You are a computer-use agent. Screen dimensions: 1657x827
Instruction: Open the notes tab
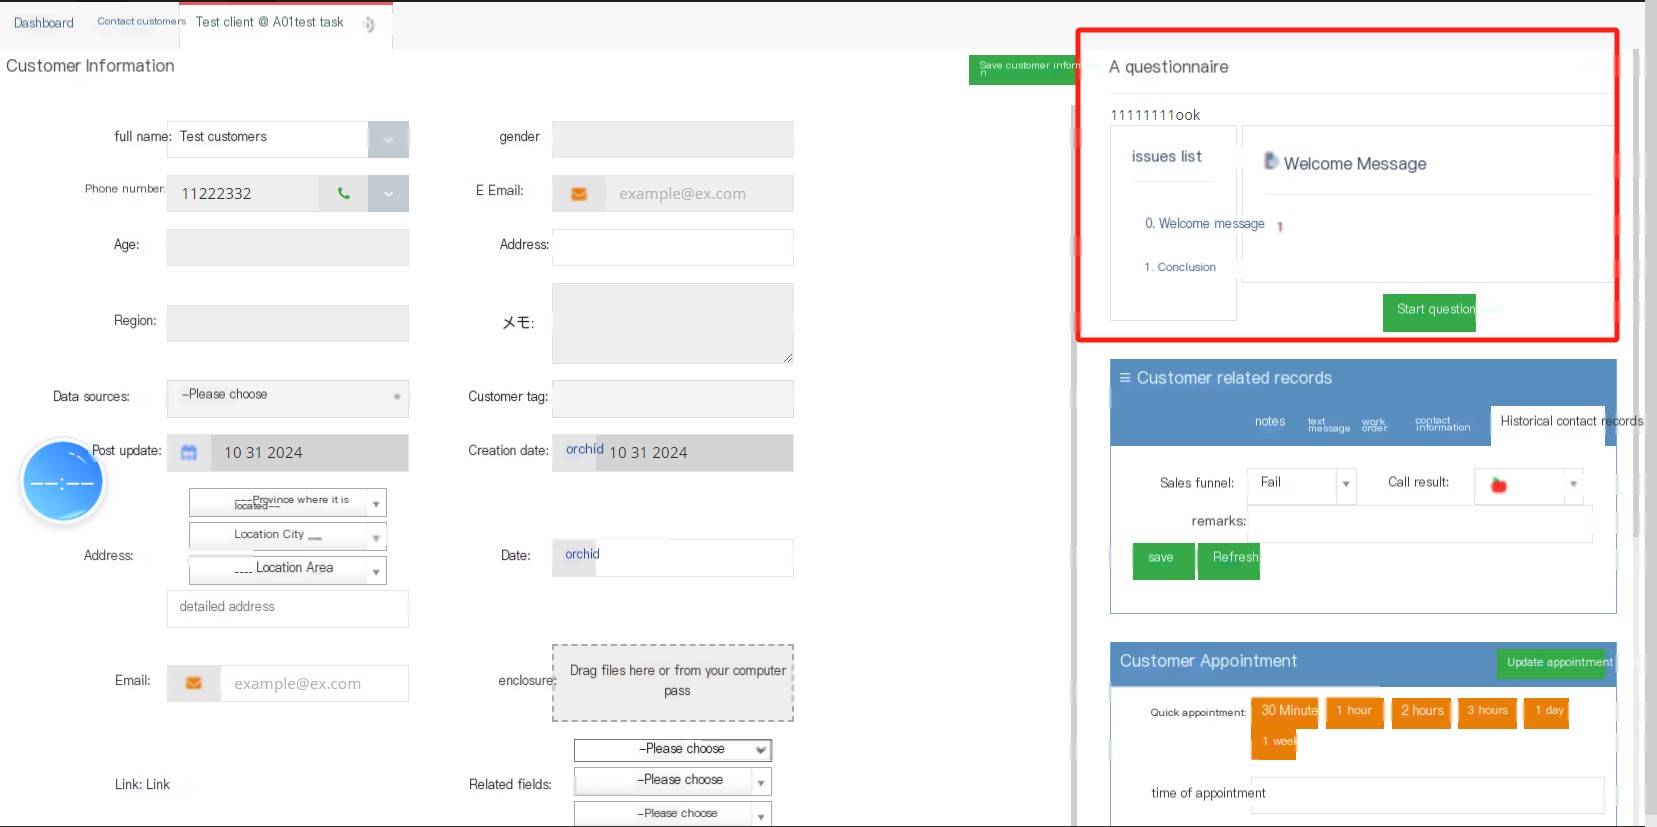click(1270, 422)
